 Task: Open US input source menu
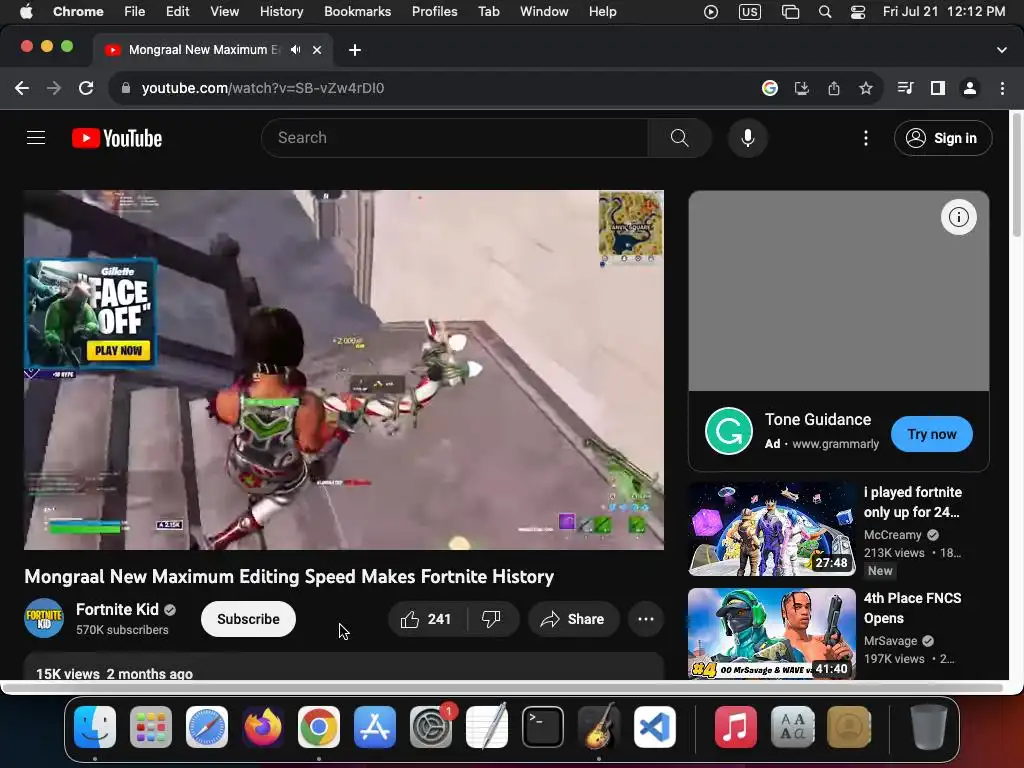point(750,11)
